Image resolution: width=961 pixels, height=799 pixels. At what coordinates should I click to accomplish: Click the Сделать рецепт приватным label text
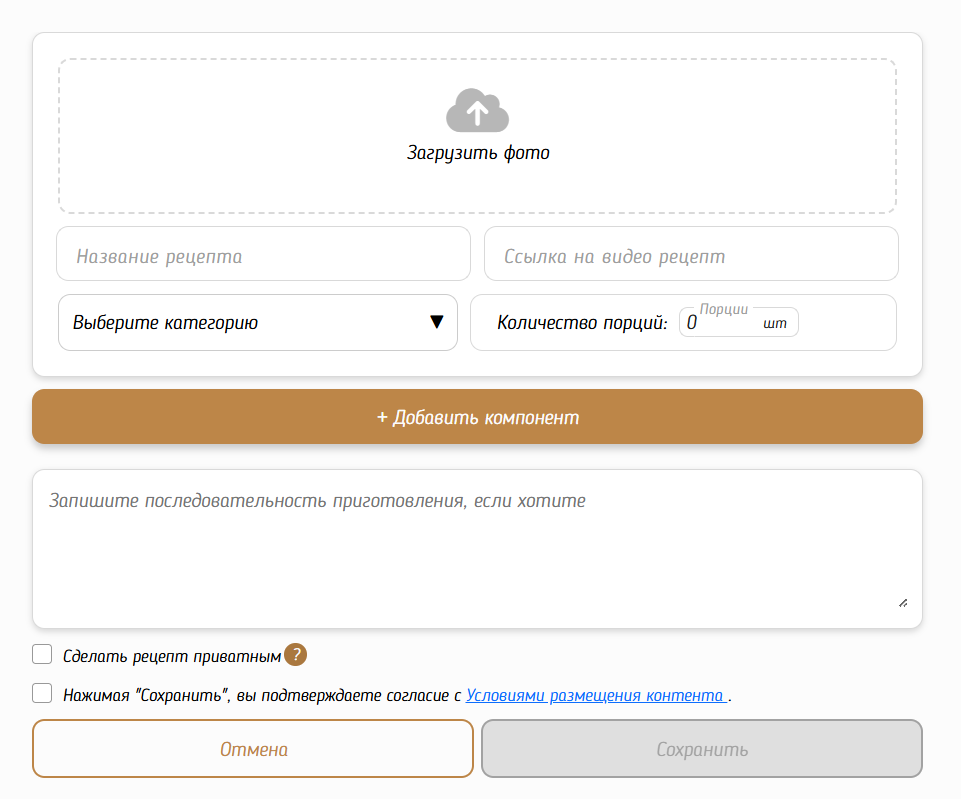[x=172, y=656]
